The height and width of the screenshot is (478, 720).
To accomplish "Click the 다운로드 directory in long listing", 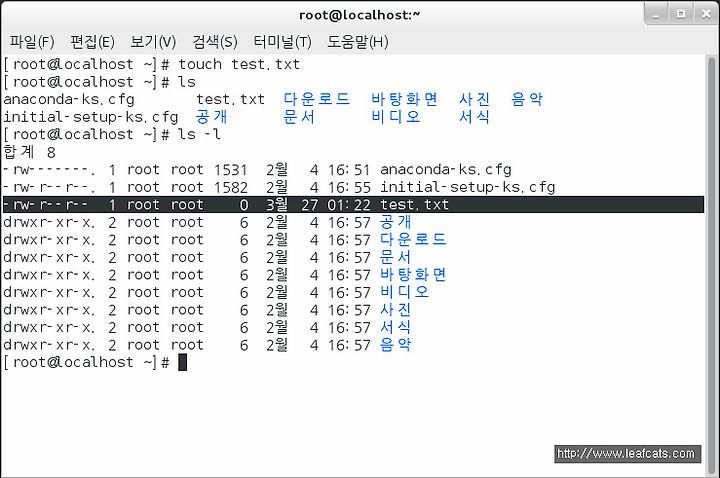I will 413,240.
